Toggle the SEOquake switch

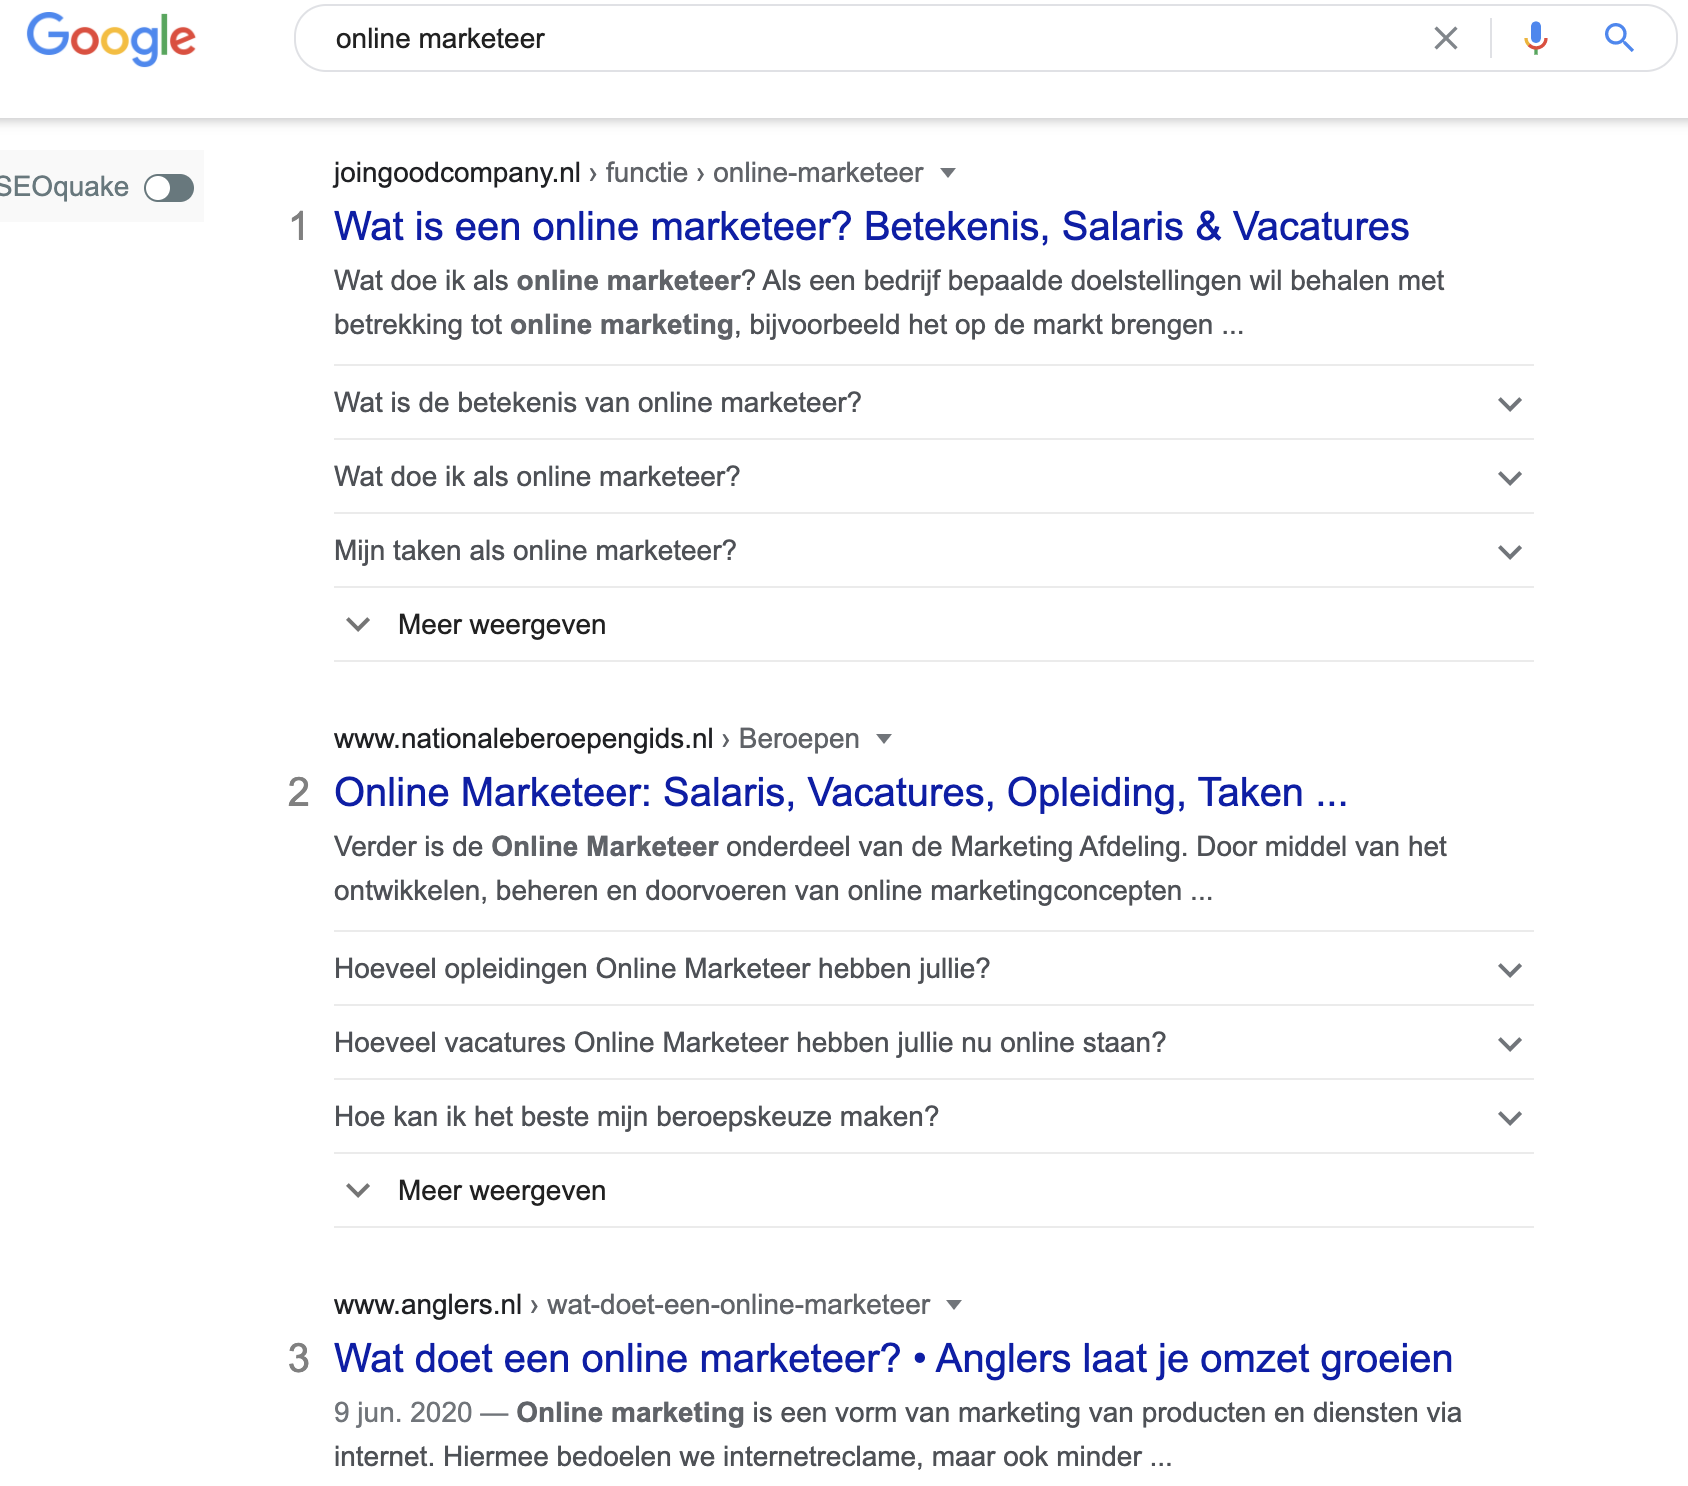169,188
